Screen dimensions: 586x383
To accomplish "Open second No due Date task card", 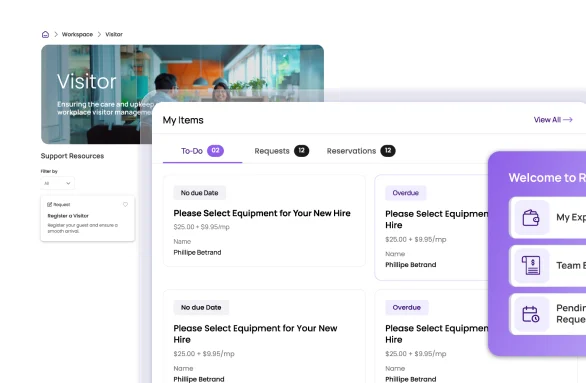I will pyautogui.click(x=264, y=336).
